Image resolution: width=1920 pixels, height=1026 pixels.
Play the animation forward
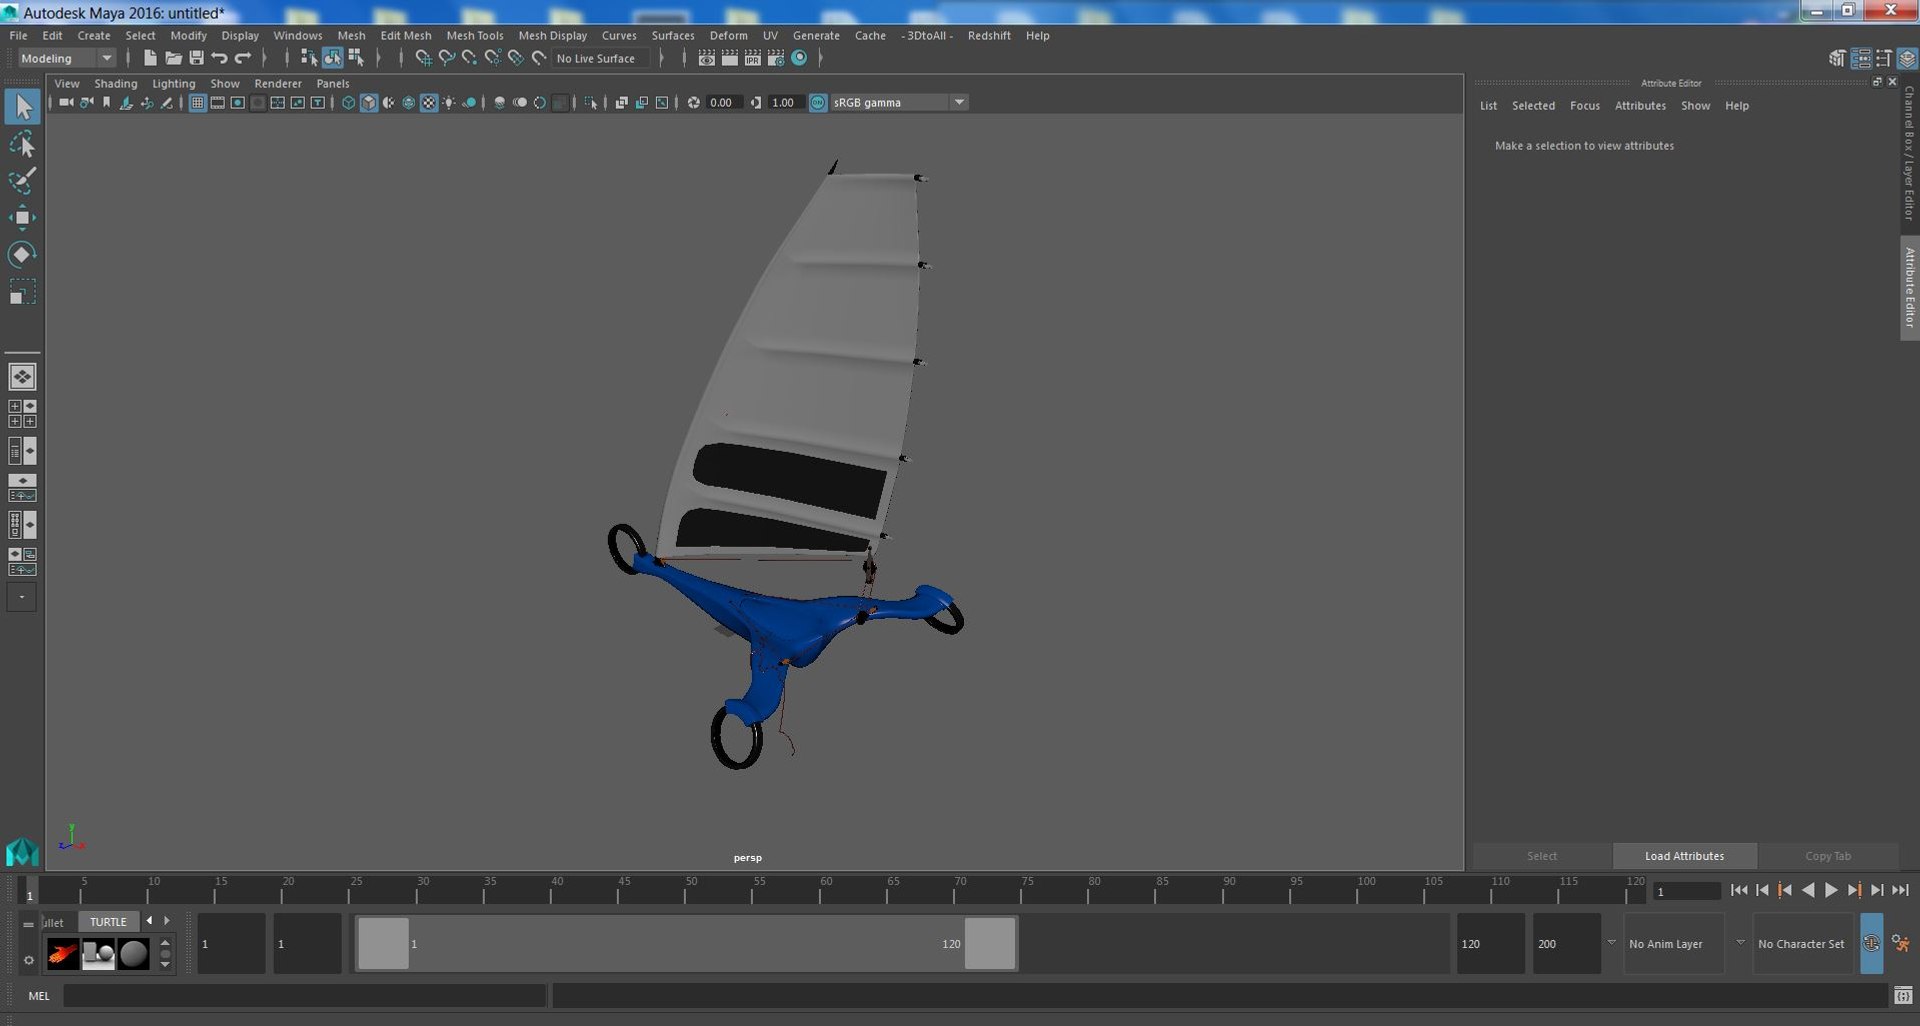[1831, 891]
